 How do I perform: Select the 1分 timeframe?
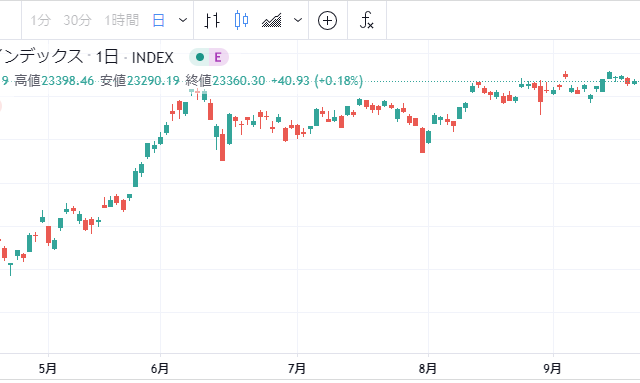coord(40,20)
